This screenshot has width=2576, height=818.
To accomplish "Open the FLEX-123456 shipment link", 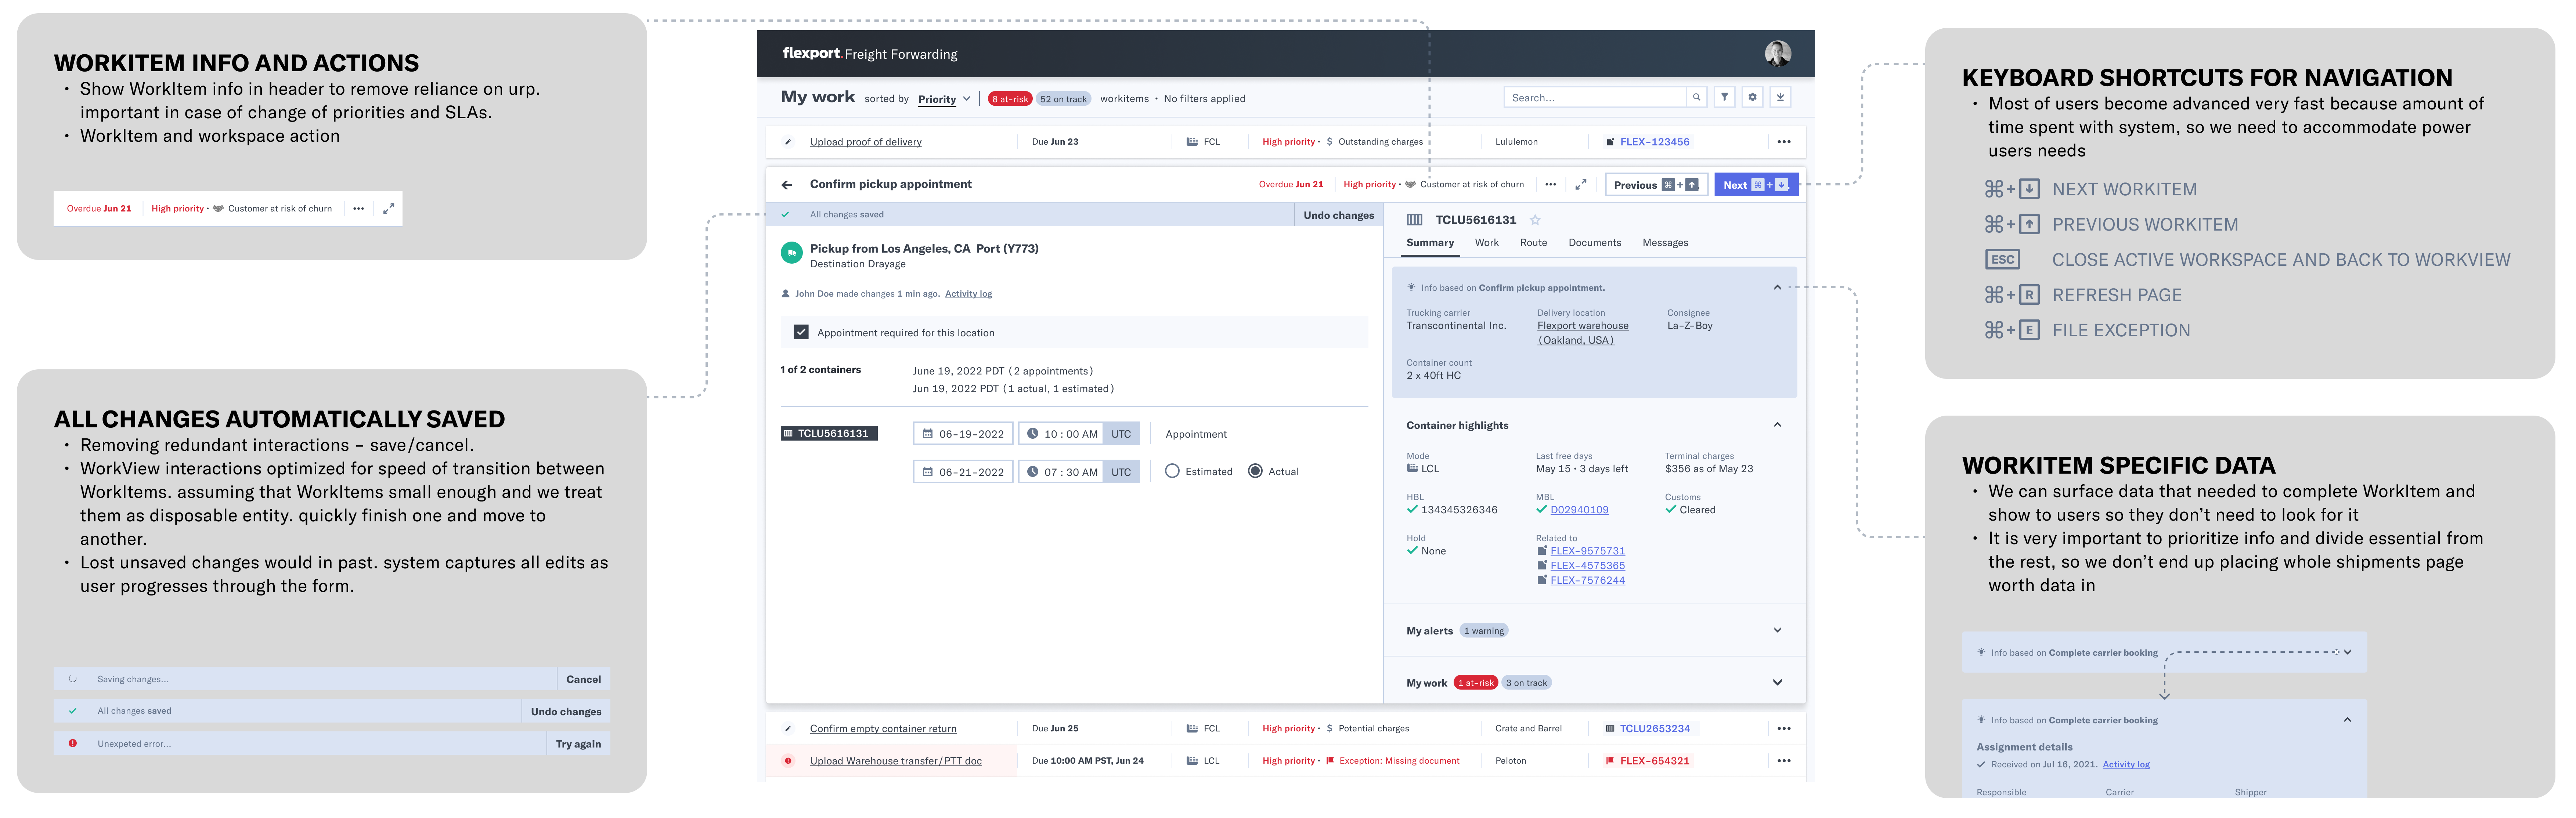I will click(1654, 142).
